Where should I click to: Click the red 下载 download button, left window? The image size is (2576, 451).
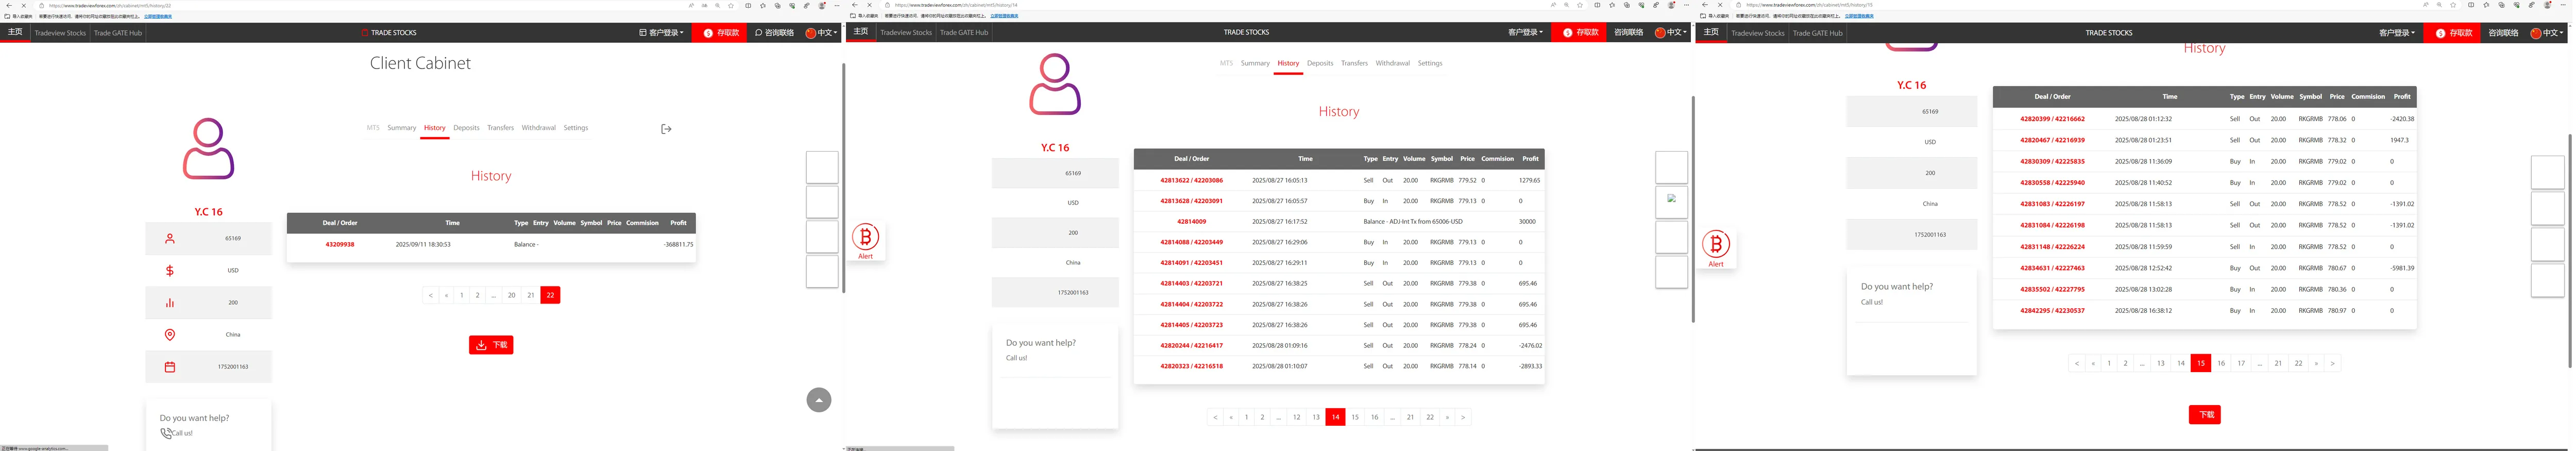pos(491,345)
